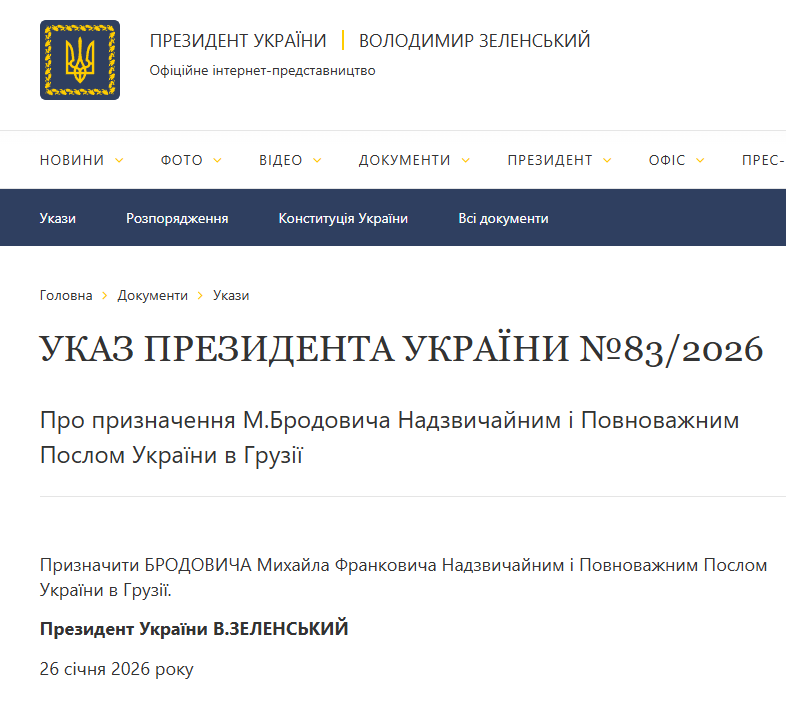Select the Укази tab in blue bar
This screenshot has height=714, width=786.
[58, 218]
